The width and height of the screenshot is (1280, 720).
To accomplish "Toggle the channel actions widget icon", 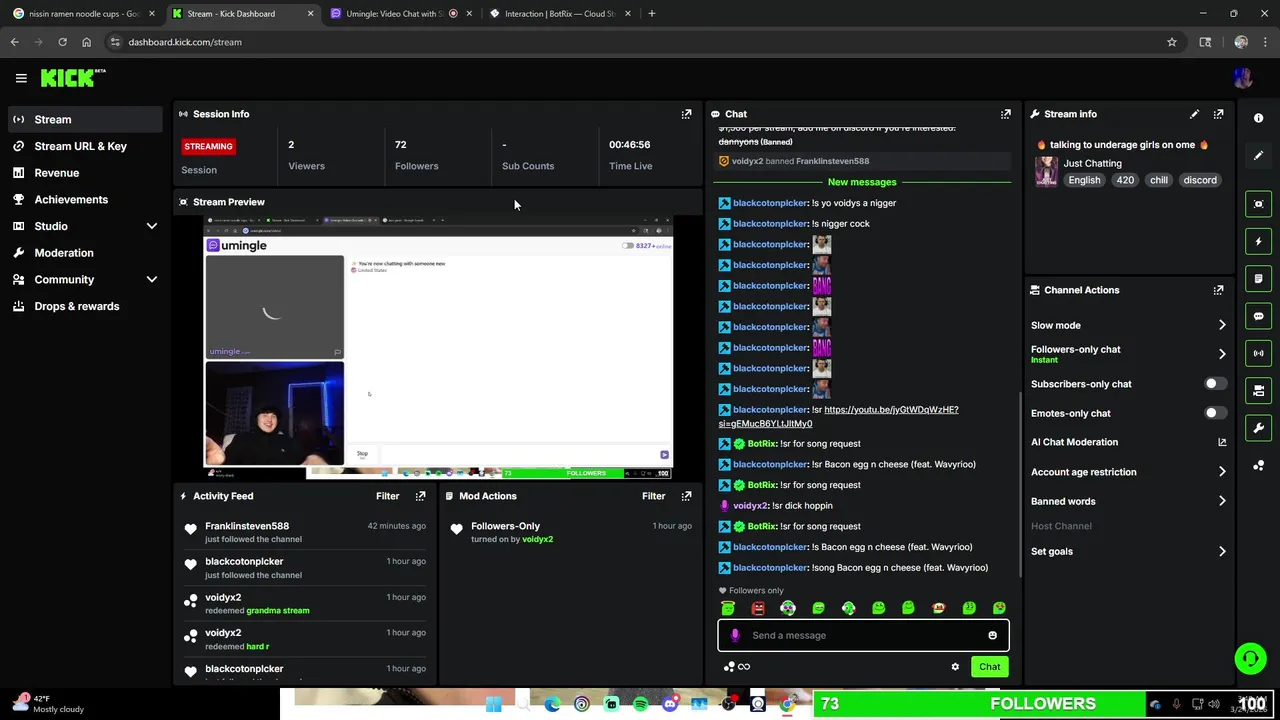I will click(x=1259, y=390).
